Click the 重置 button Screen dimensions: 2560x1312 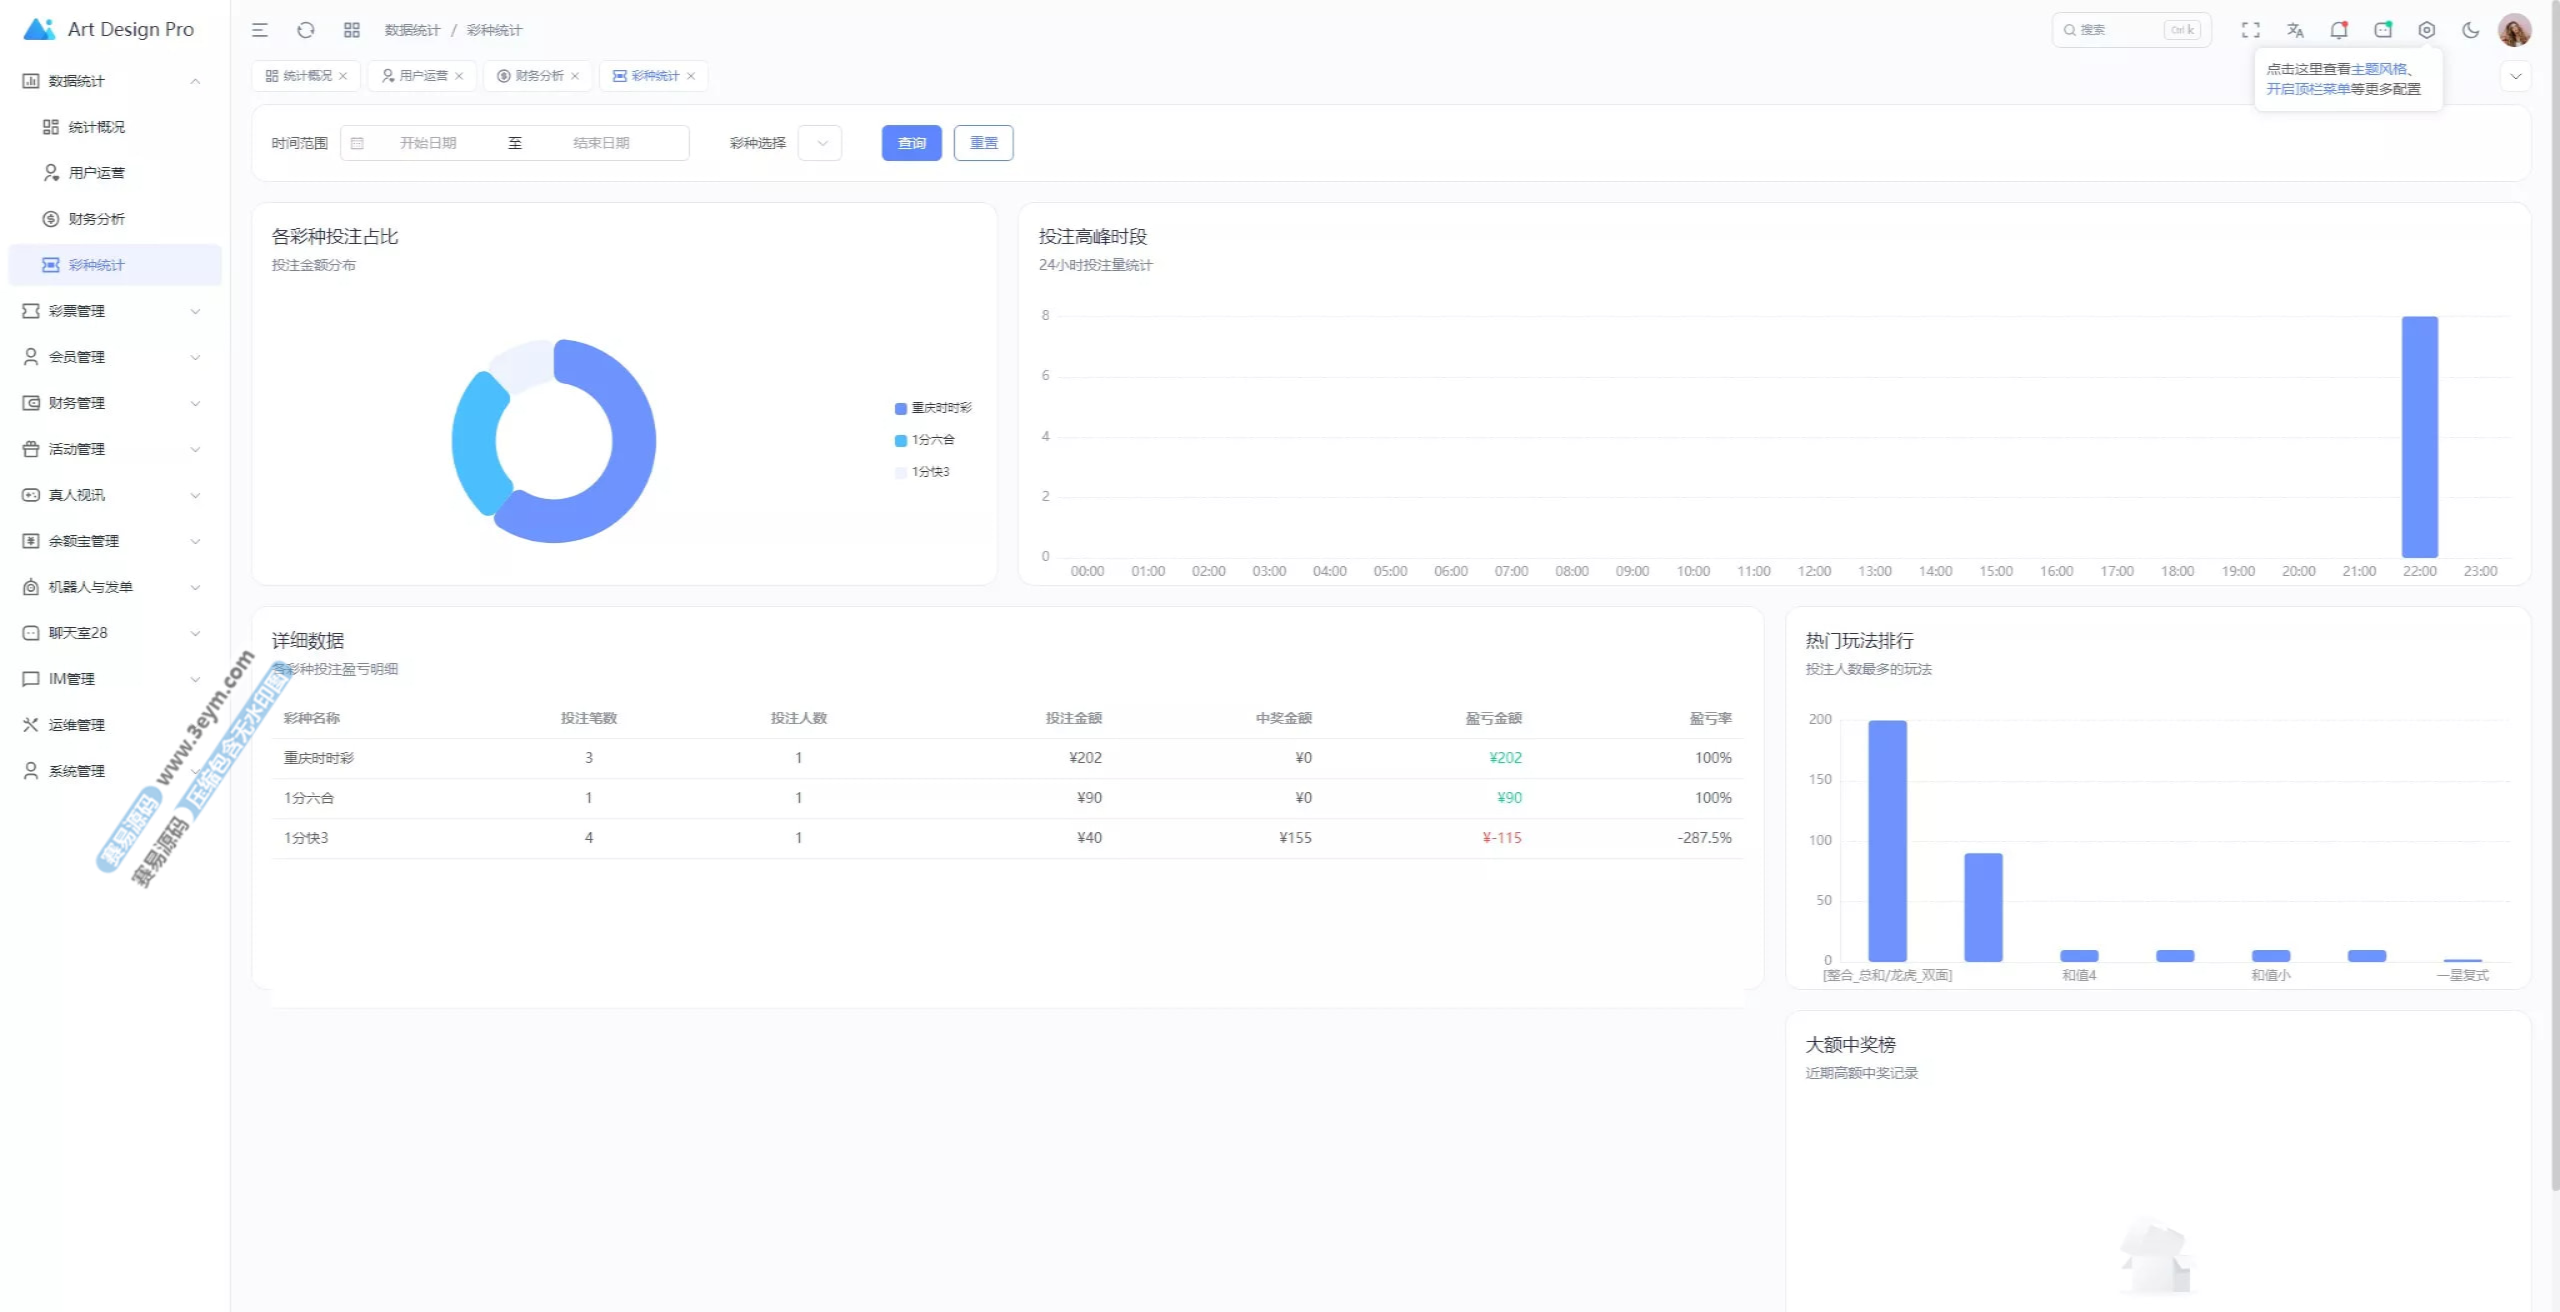[983, 143]
